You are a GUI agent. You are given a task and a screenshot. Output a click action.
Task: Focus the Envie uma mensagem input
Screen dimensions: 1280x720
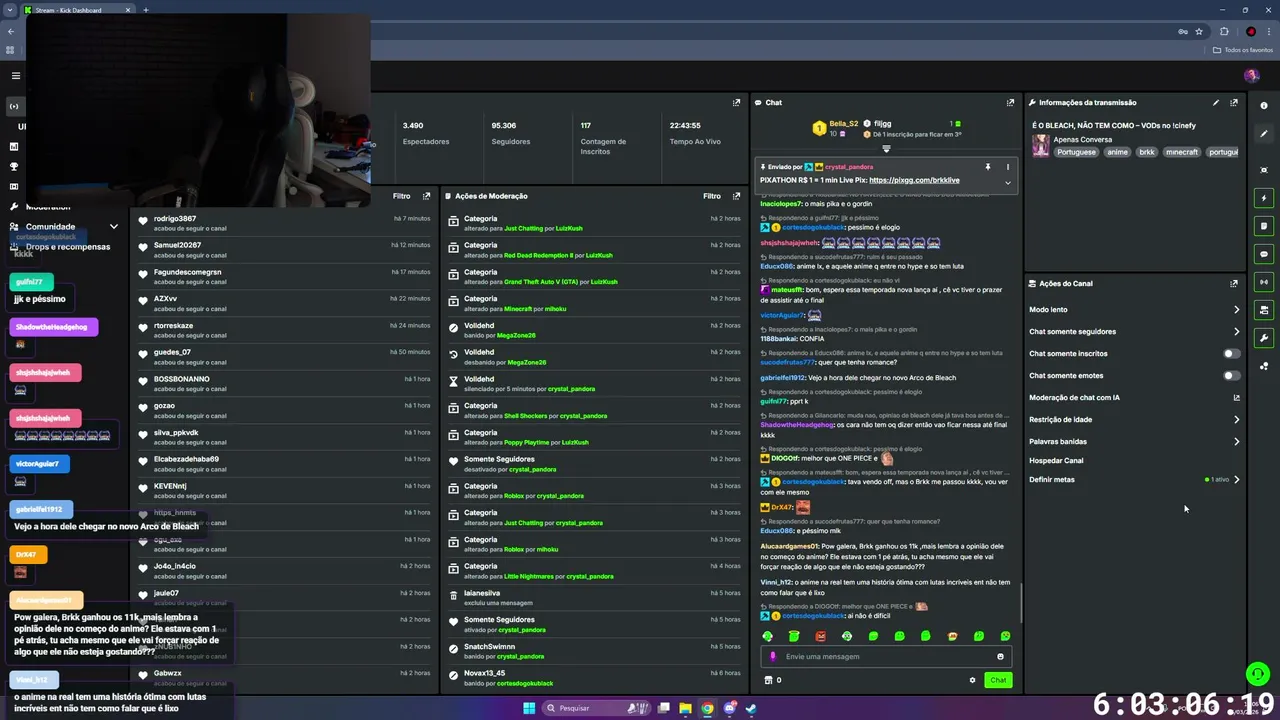tap(886, 656)
